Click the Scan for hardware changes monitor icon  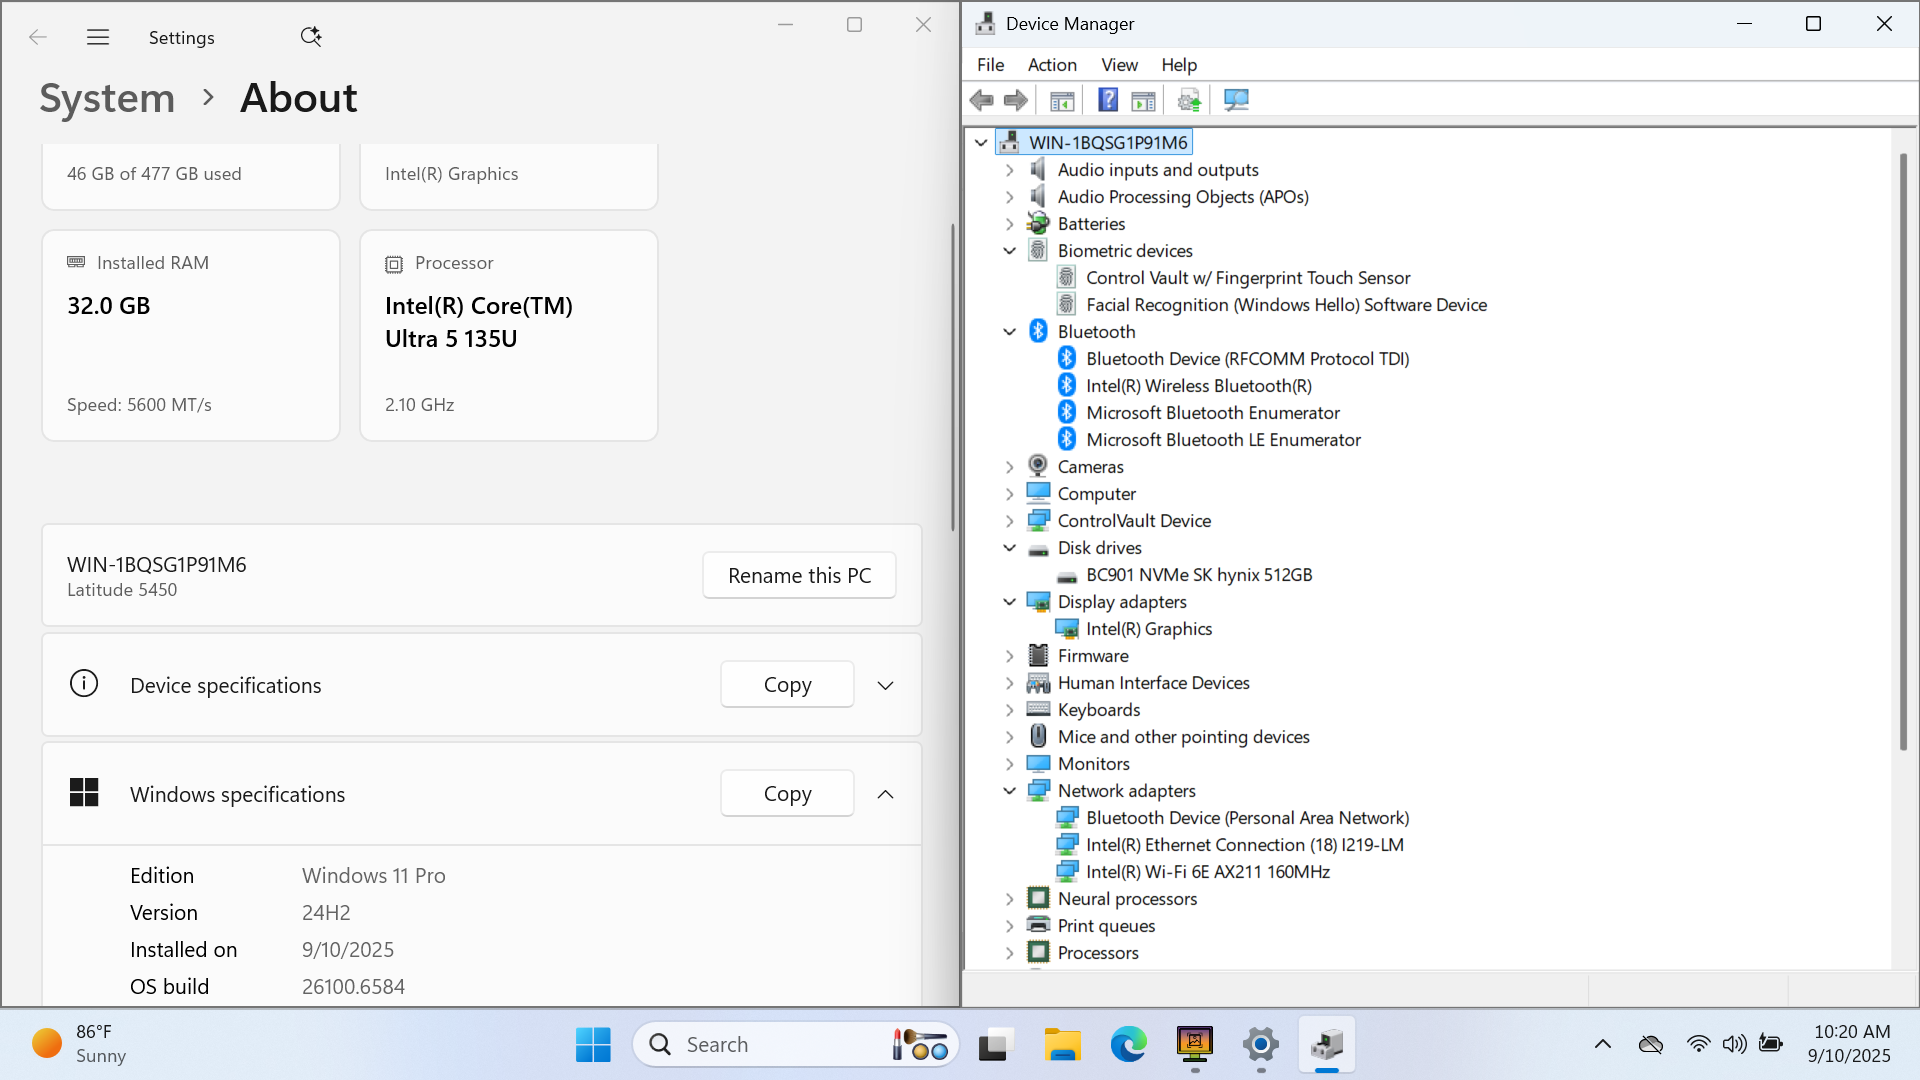click(x=1236, y=100)
